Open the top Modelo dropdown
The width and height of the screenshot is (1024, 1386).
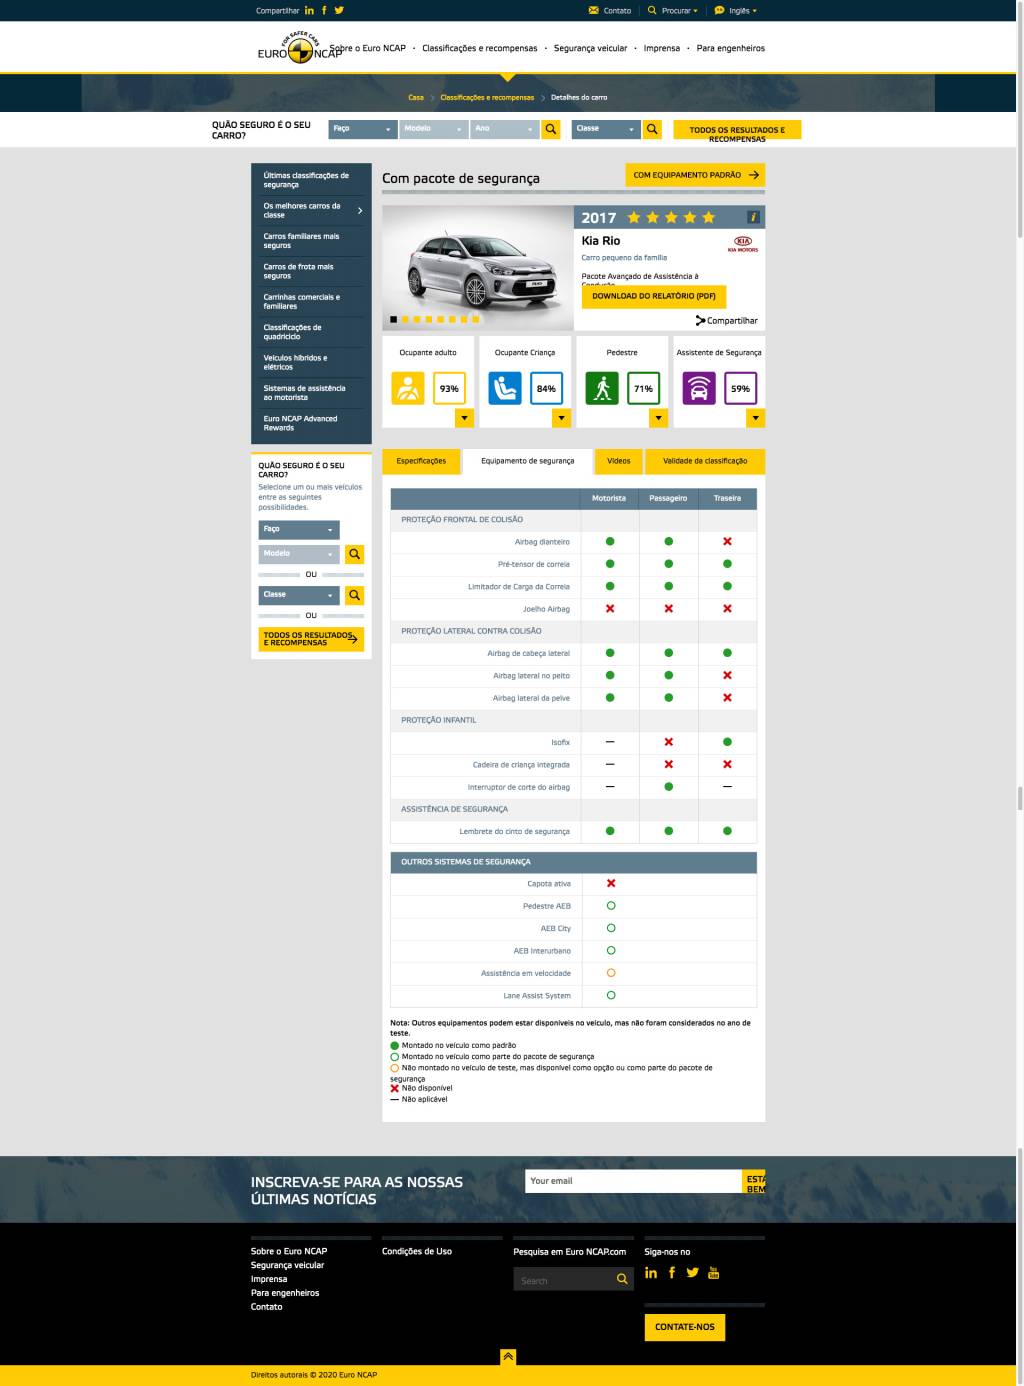434,129
